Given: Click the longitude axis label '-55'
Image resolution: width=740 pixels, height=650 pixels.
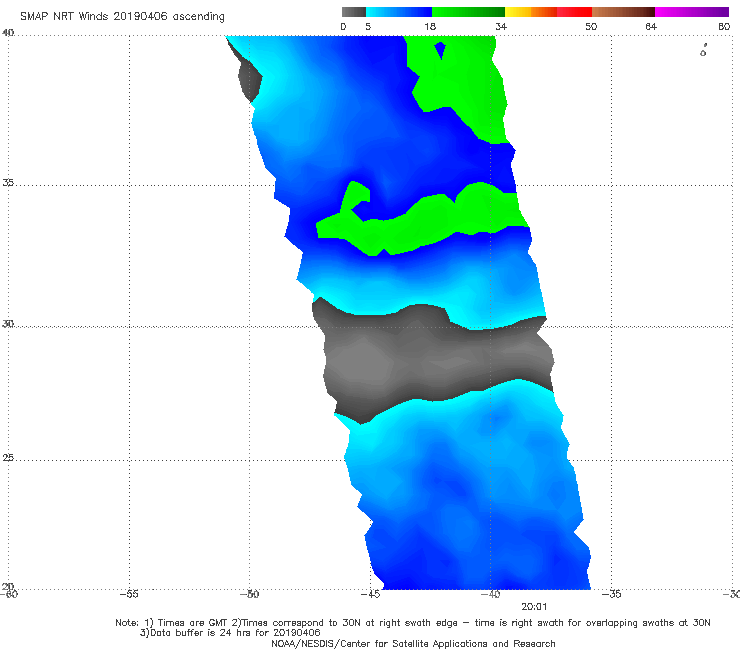Looking at the screenshot, I should pos(129,594).
